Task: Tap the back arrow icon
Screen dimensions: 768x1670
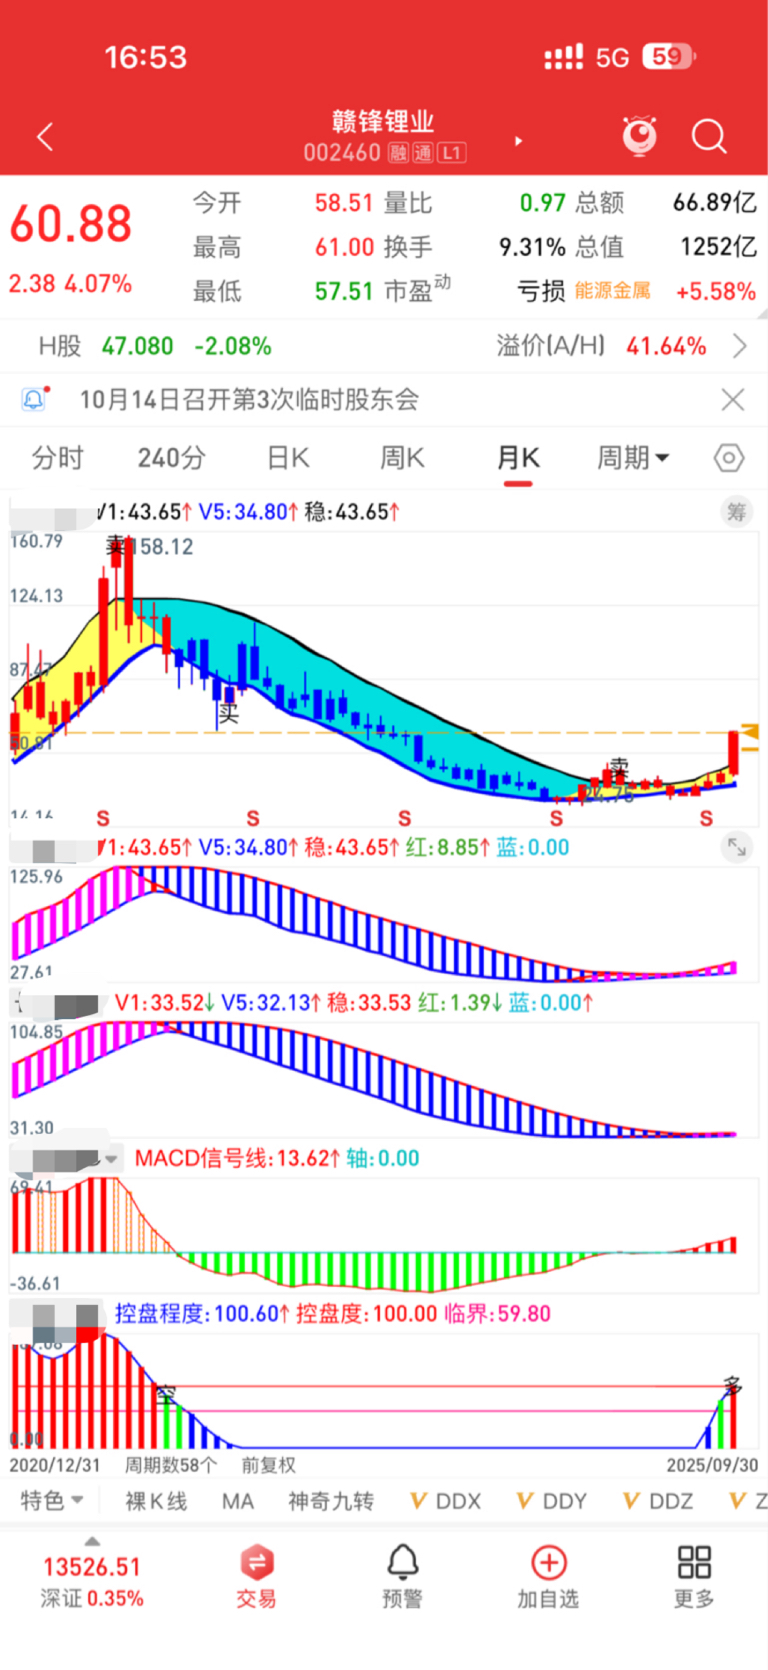Action: click(45, 137)
